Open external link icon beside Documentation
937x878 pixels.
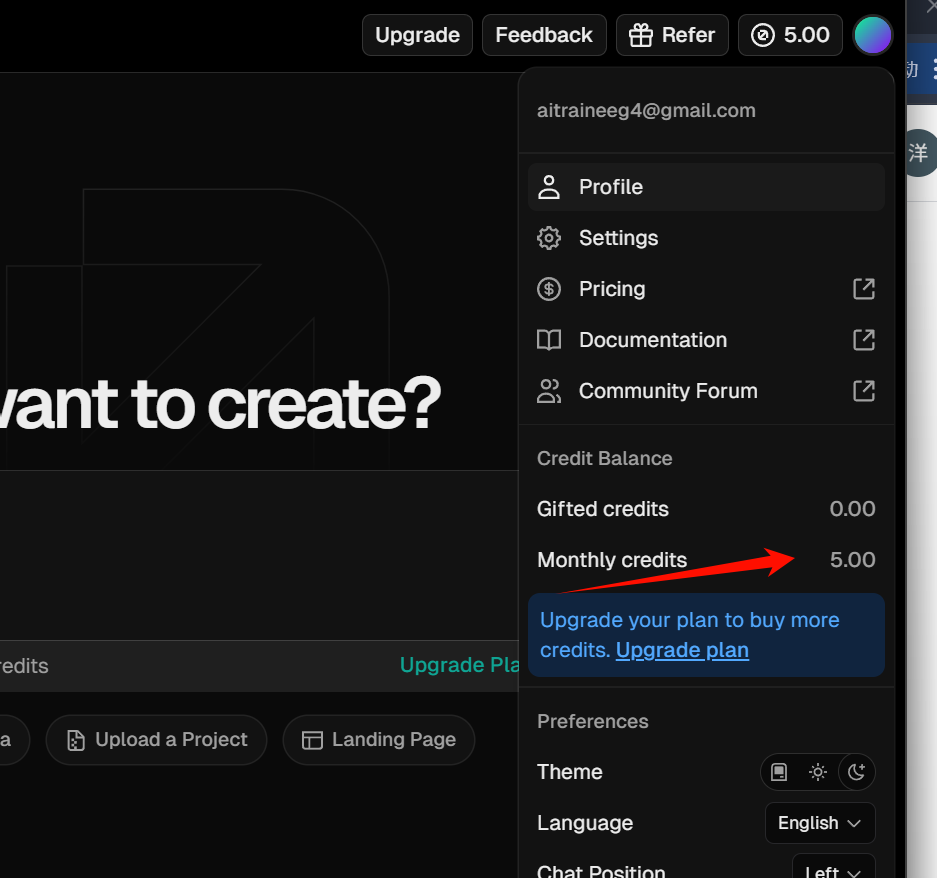click(x=863, y=340)
